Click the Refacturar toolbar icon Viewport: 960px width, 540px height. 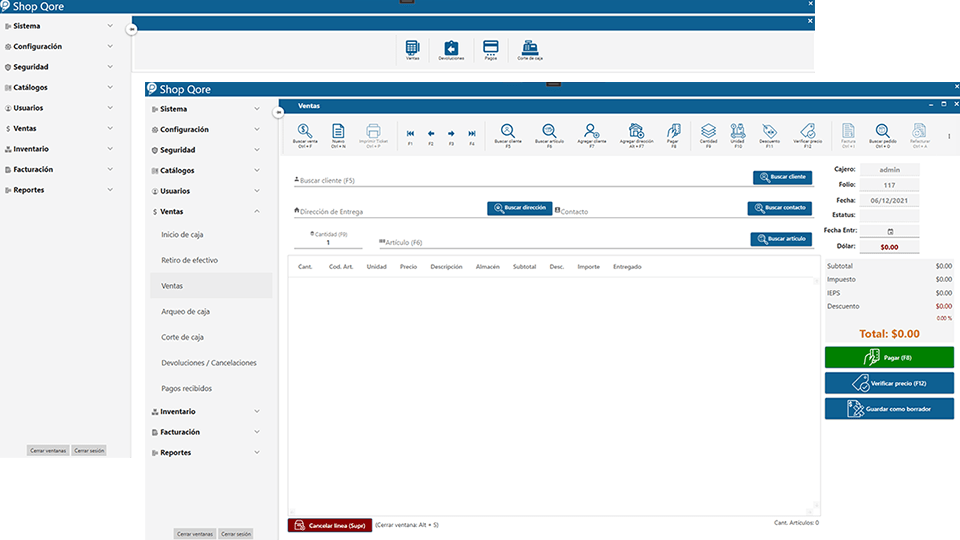point(920,135)
